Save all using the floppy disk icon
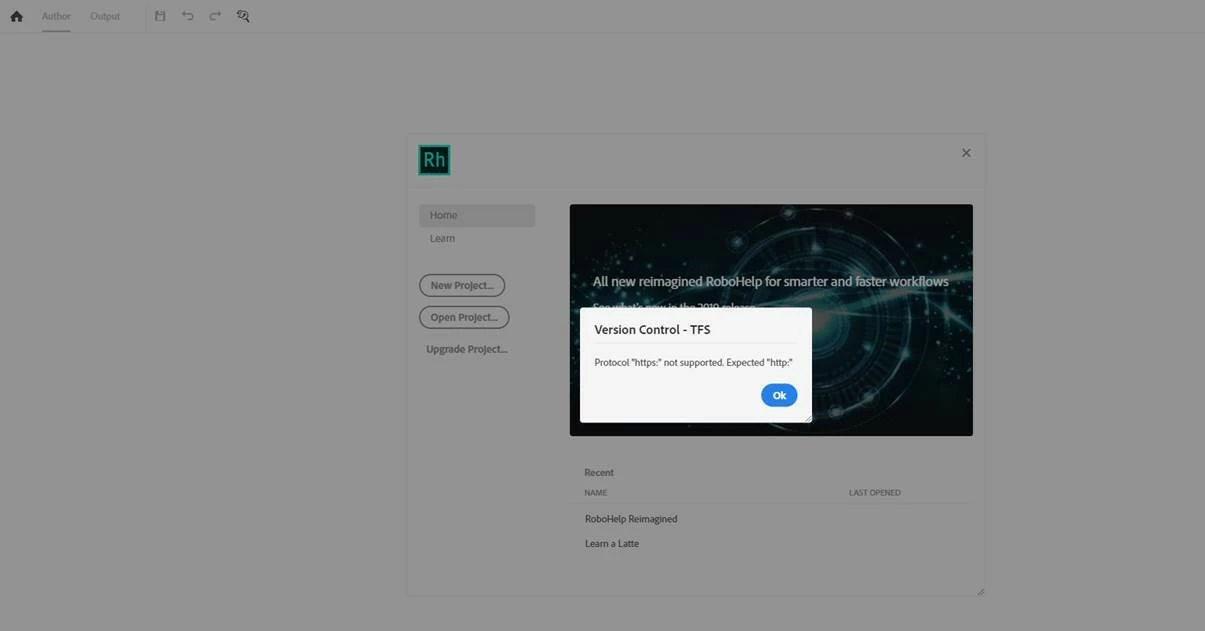This screenshot has width=1205, height=631. pyautogui.click(x=160, y=16)
